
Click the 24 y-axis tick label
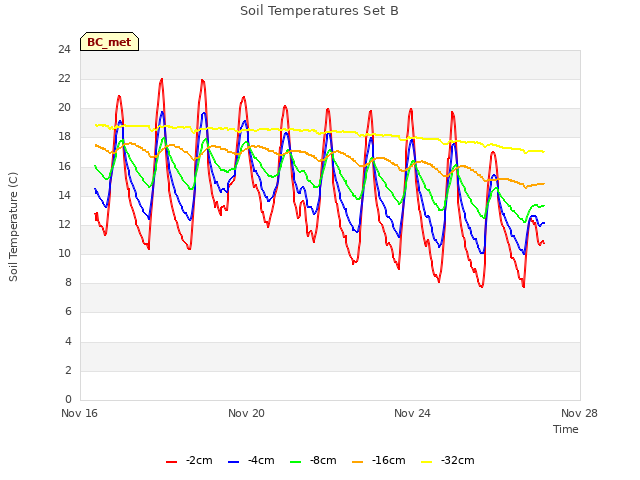[64, 49]
